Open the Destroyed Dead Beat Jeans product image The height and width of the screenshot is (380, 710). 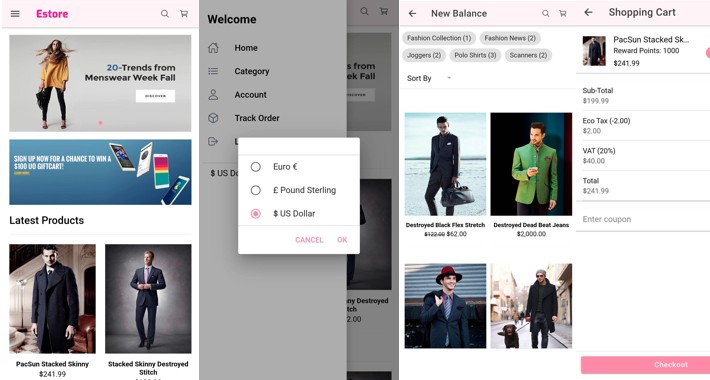[531, 164]
